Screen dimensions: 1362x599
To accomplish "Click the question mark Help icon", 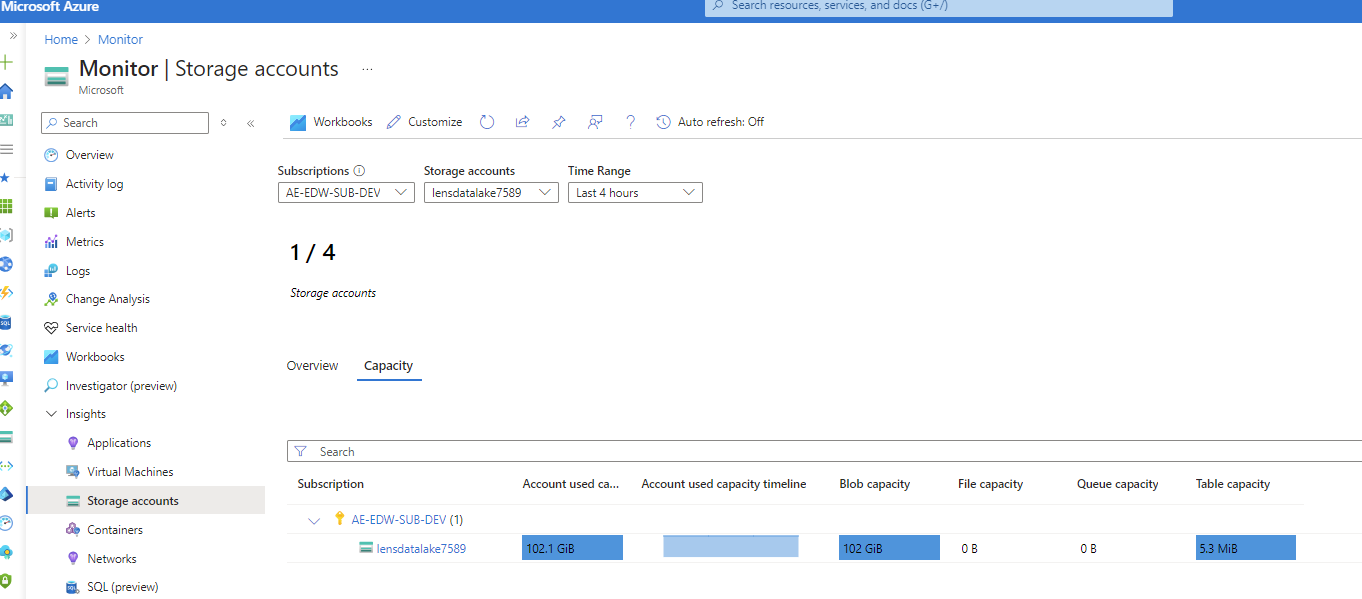I will pyautogui.click(x=630, y=122).
